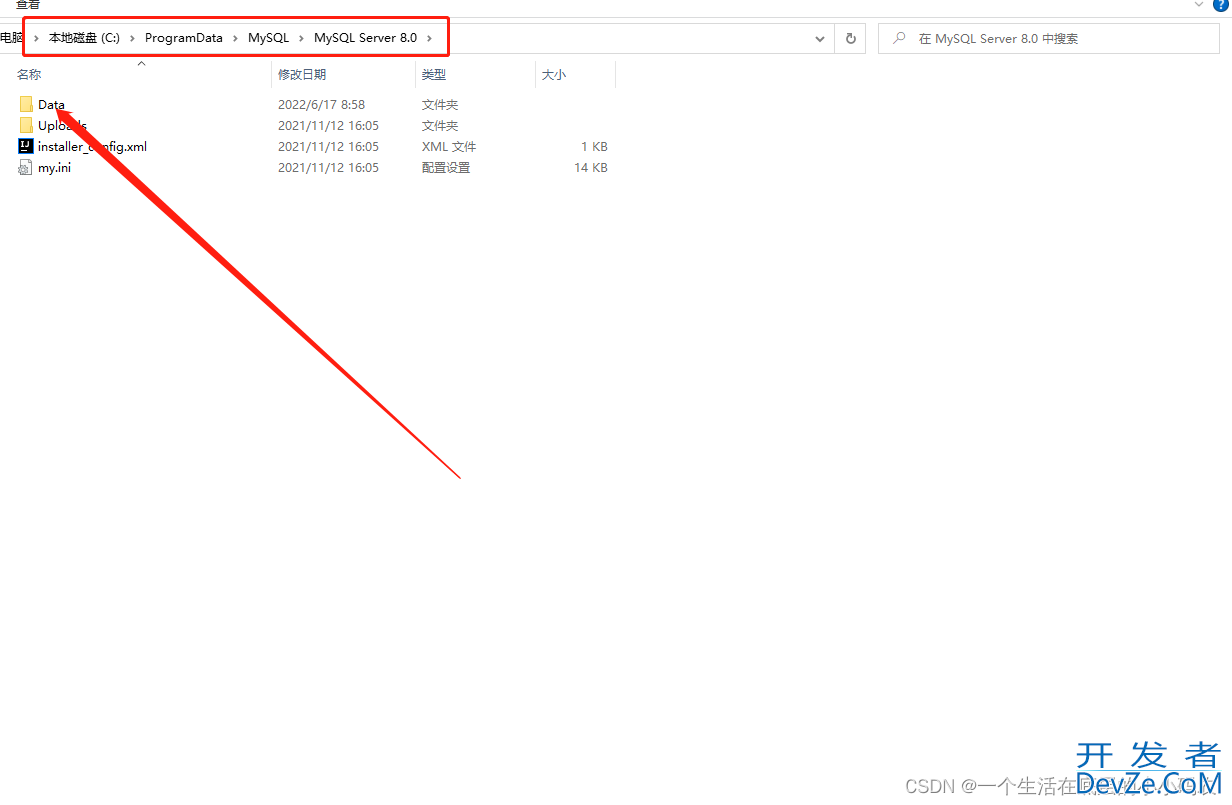Viewport: 1232px width, 805px height.
Task: Open the address bar history dropdown
Action: point(821,38)
